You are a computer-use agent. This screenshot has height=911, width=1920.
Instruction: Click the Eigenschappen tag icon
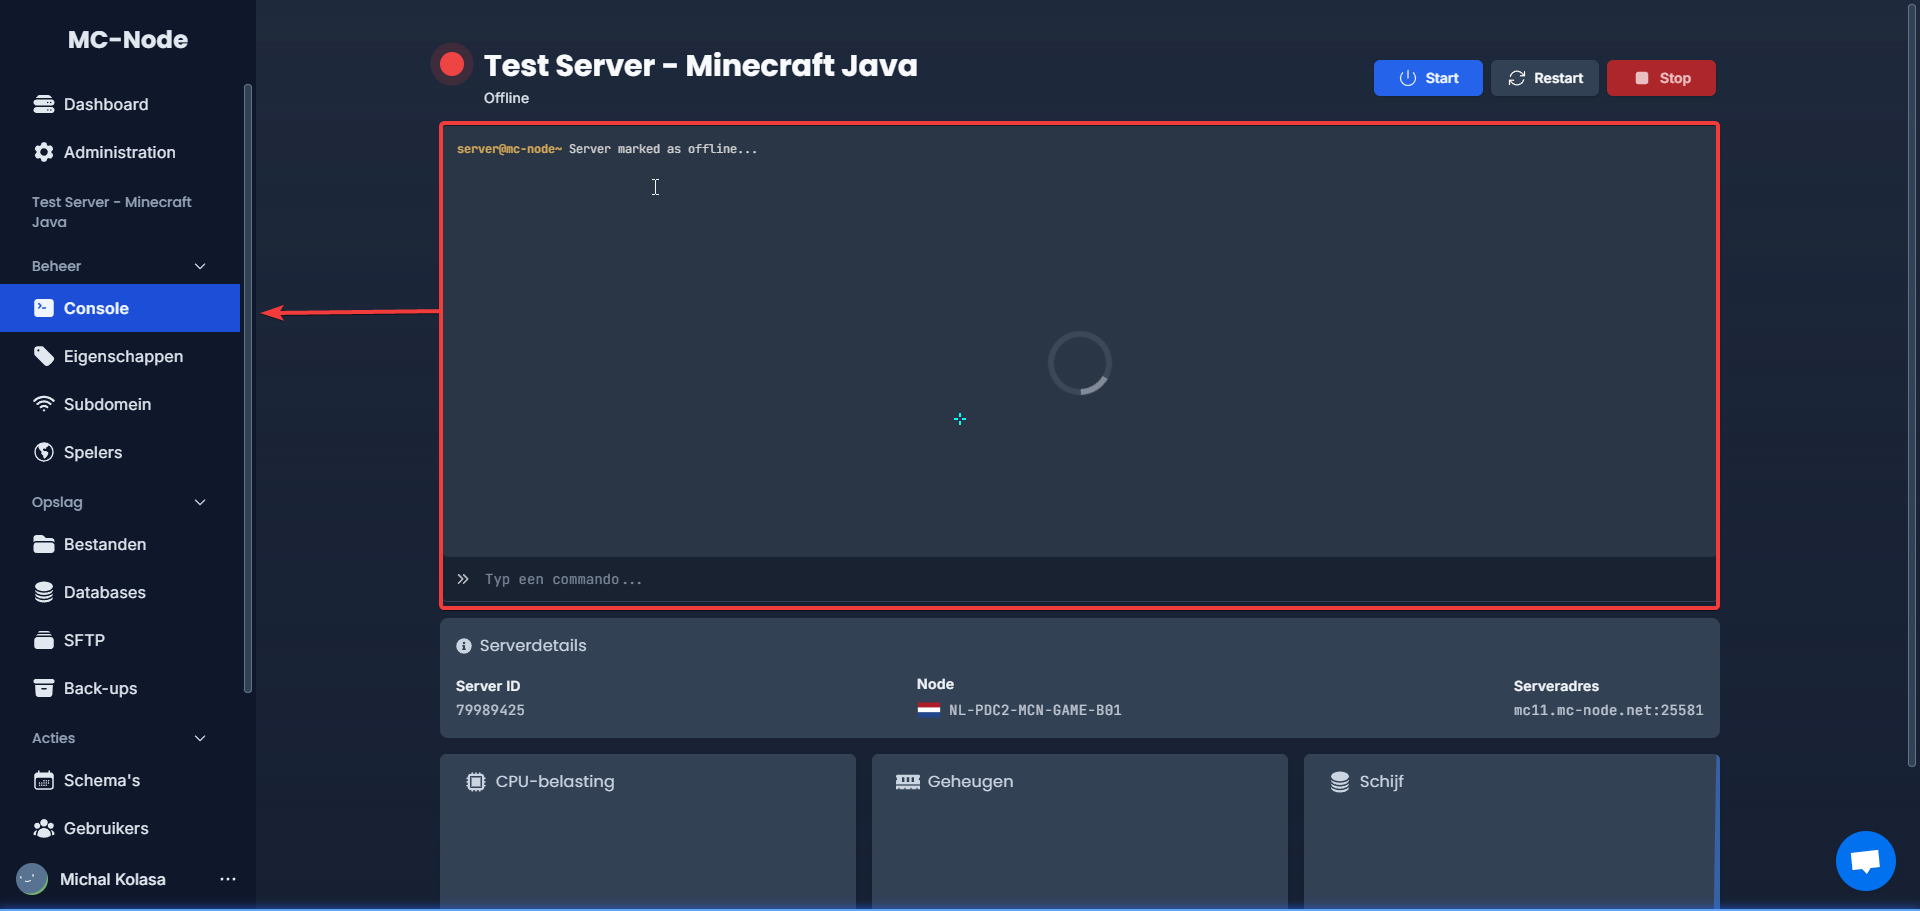click(x=44, y=356)
